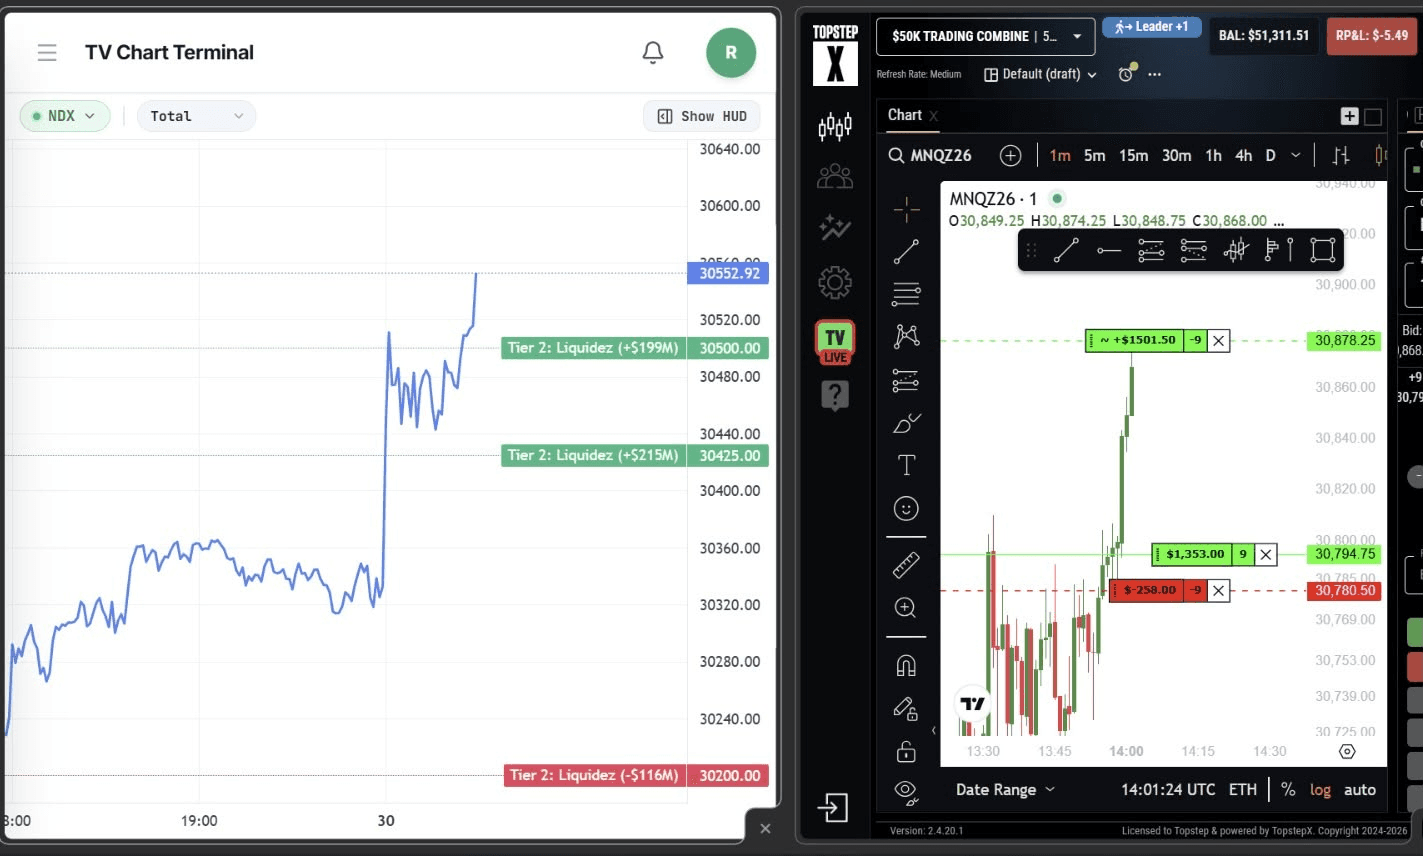Select the ruler measure tool
This screenshot has width=1423, height=856.
point(906,565)
